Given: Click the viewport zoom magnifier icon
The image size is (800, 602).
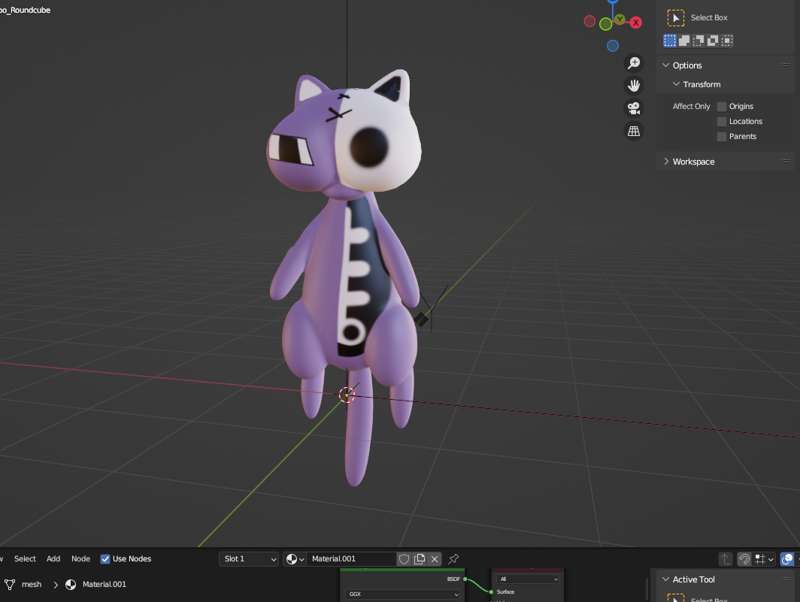Looking at the screenshot, I should (634, 63).
